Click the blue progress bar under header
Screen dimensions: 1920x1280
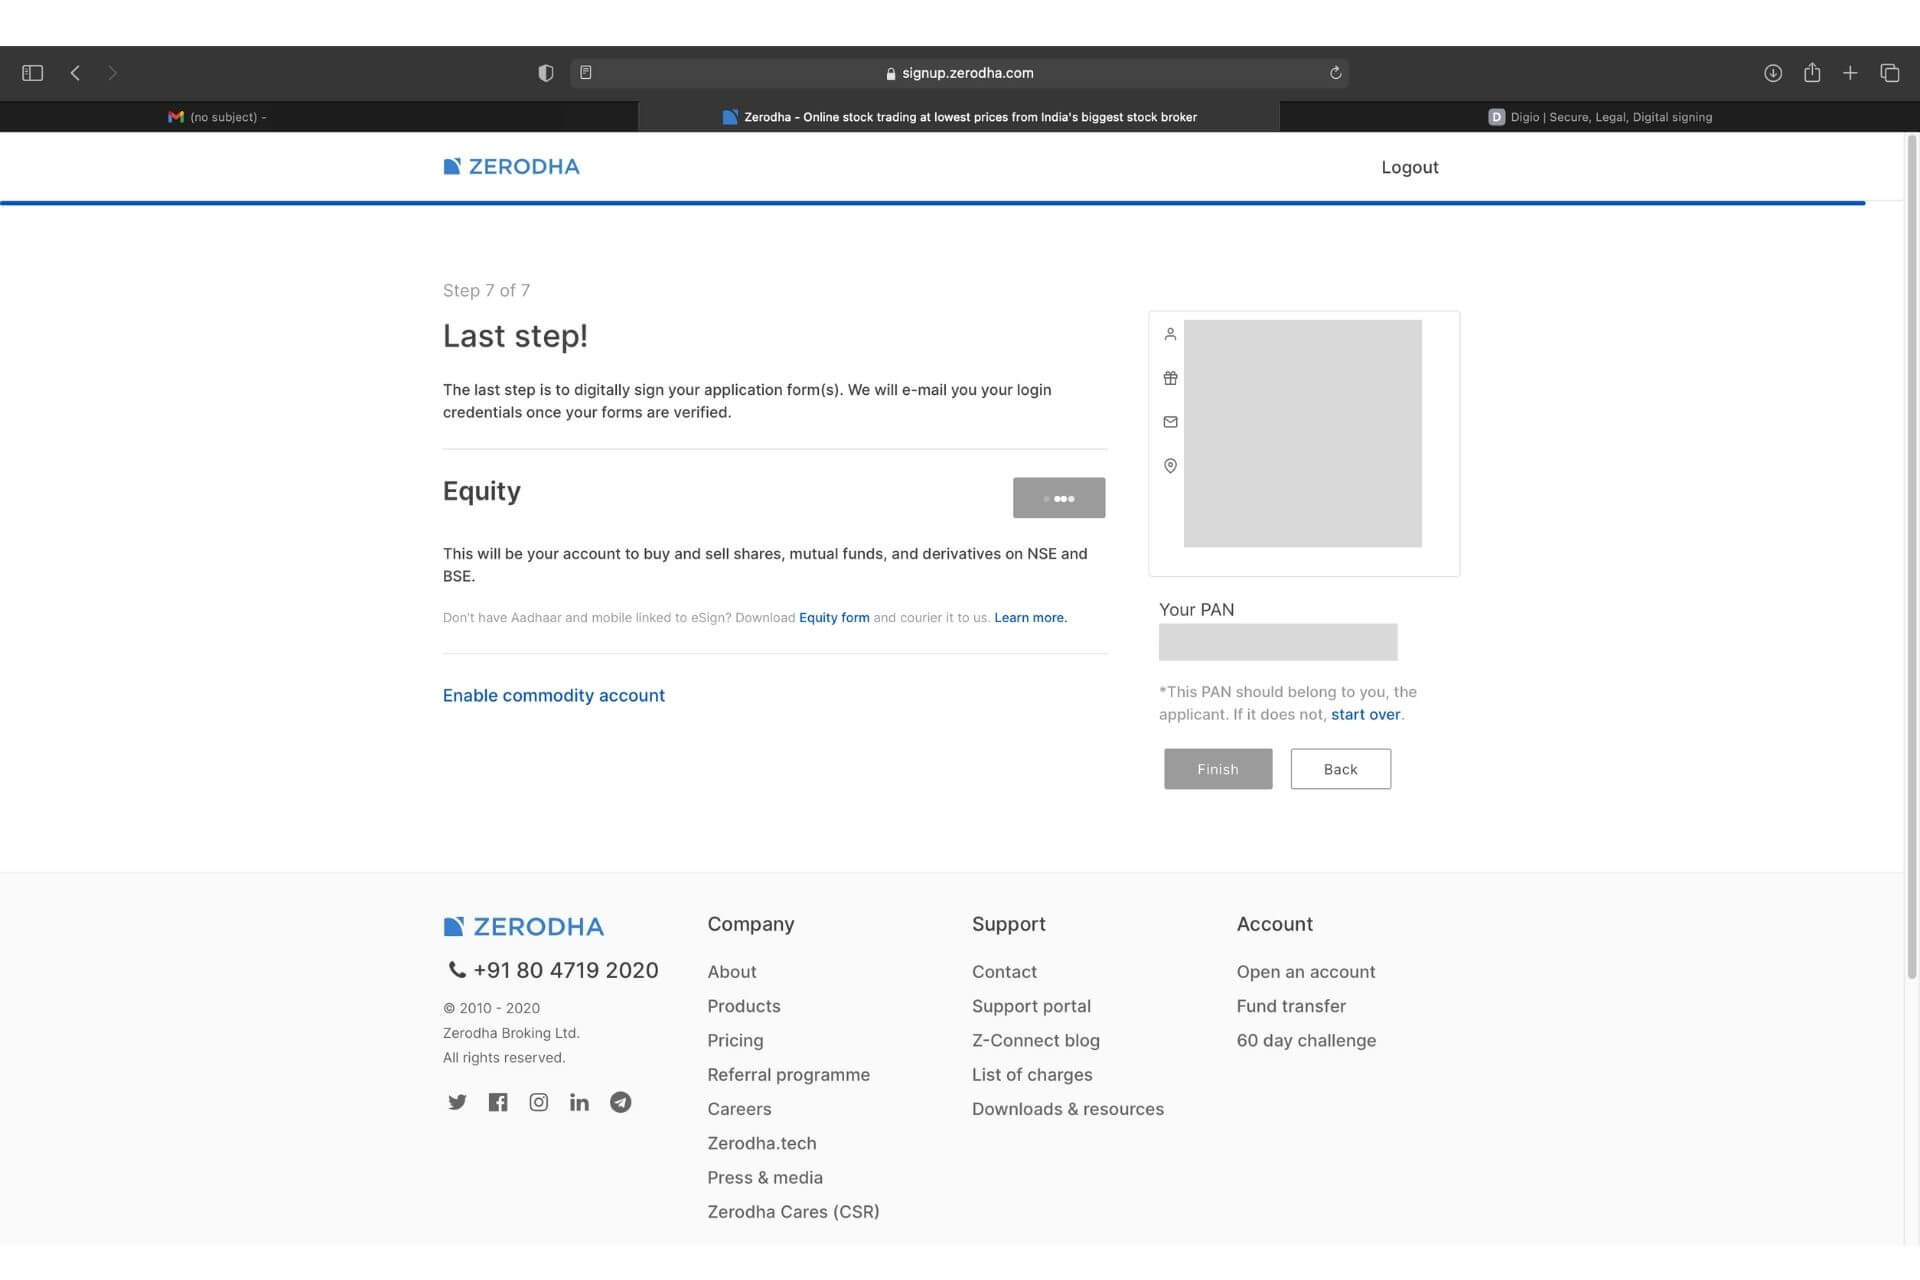932,203
